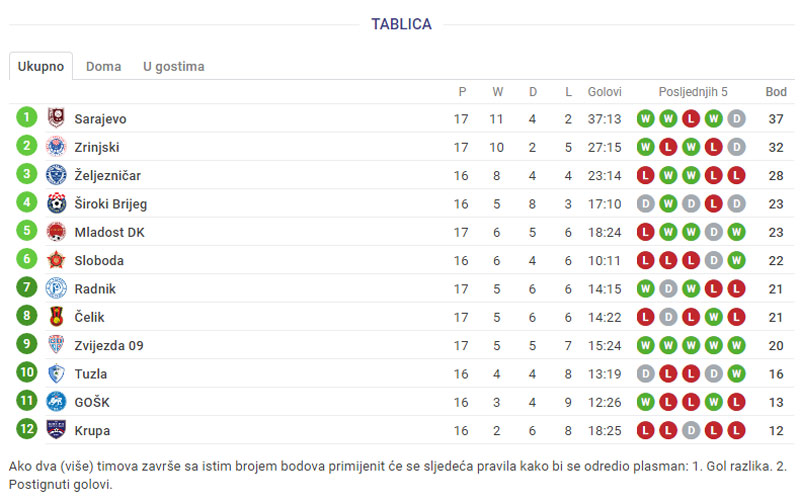Click the Čelik club crest icon
The image size is (800, 504).
click(x=56, y=316)
